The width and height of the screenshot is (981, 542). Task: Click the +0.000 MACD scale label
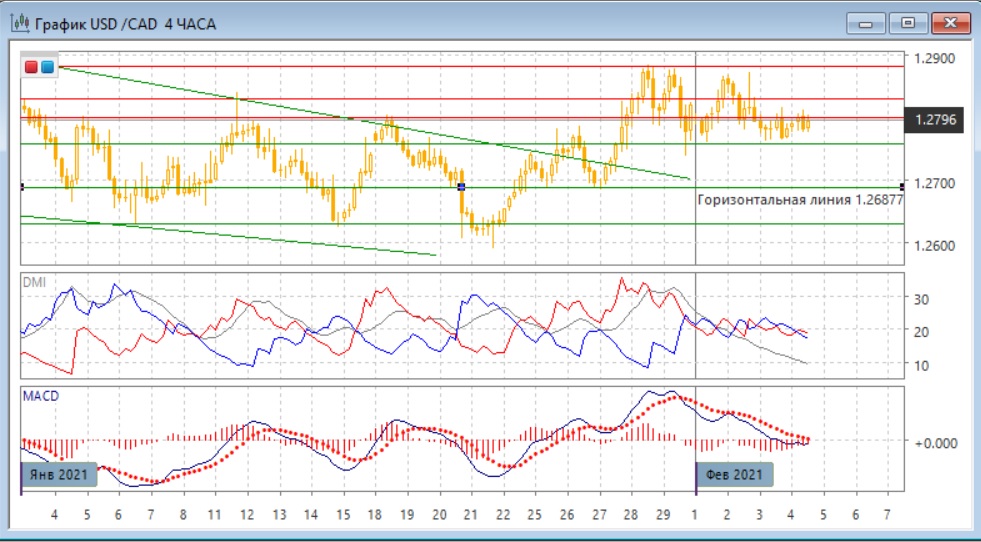coord(937,441)
